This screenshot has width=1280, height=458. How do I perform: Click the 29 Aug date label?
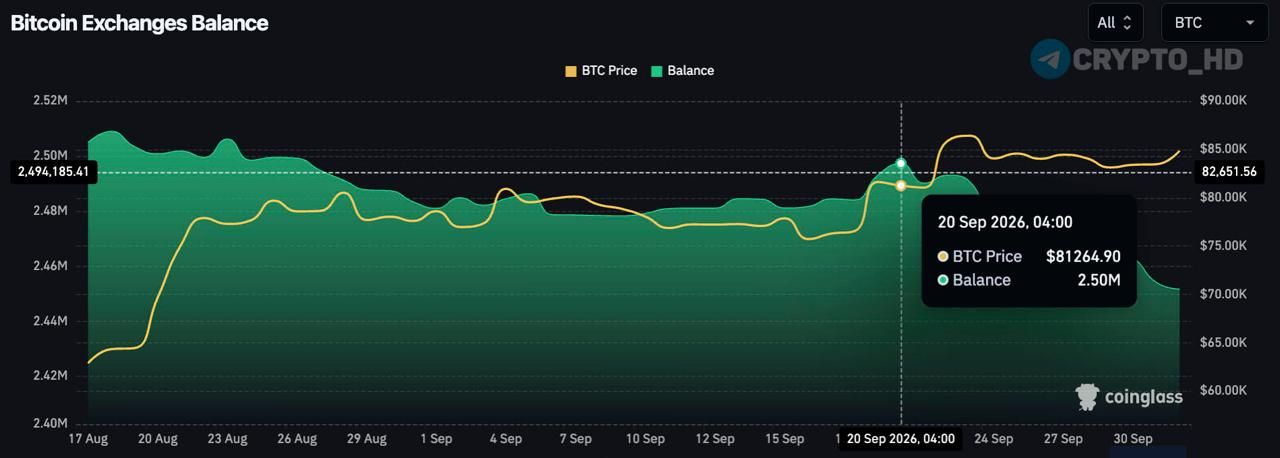click(x=367, y=439)
